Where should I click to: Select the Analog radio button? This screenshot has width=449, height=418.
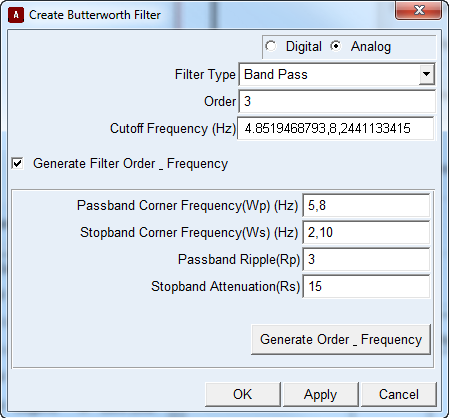tap(336, 46)
